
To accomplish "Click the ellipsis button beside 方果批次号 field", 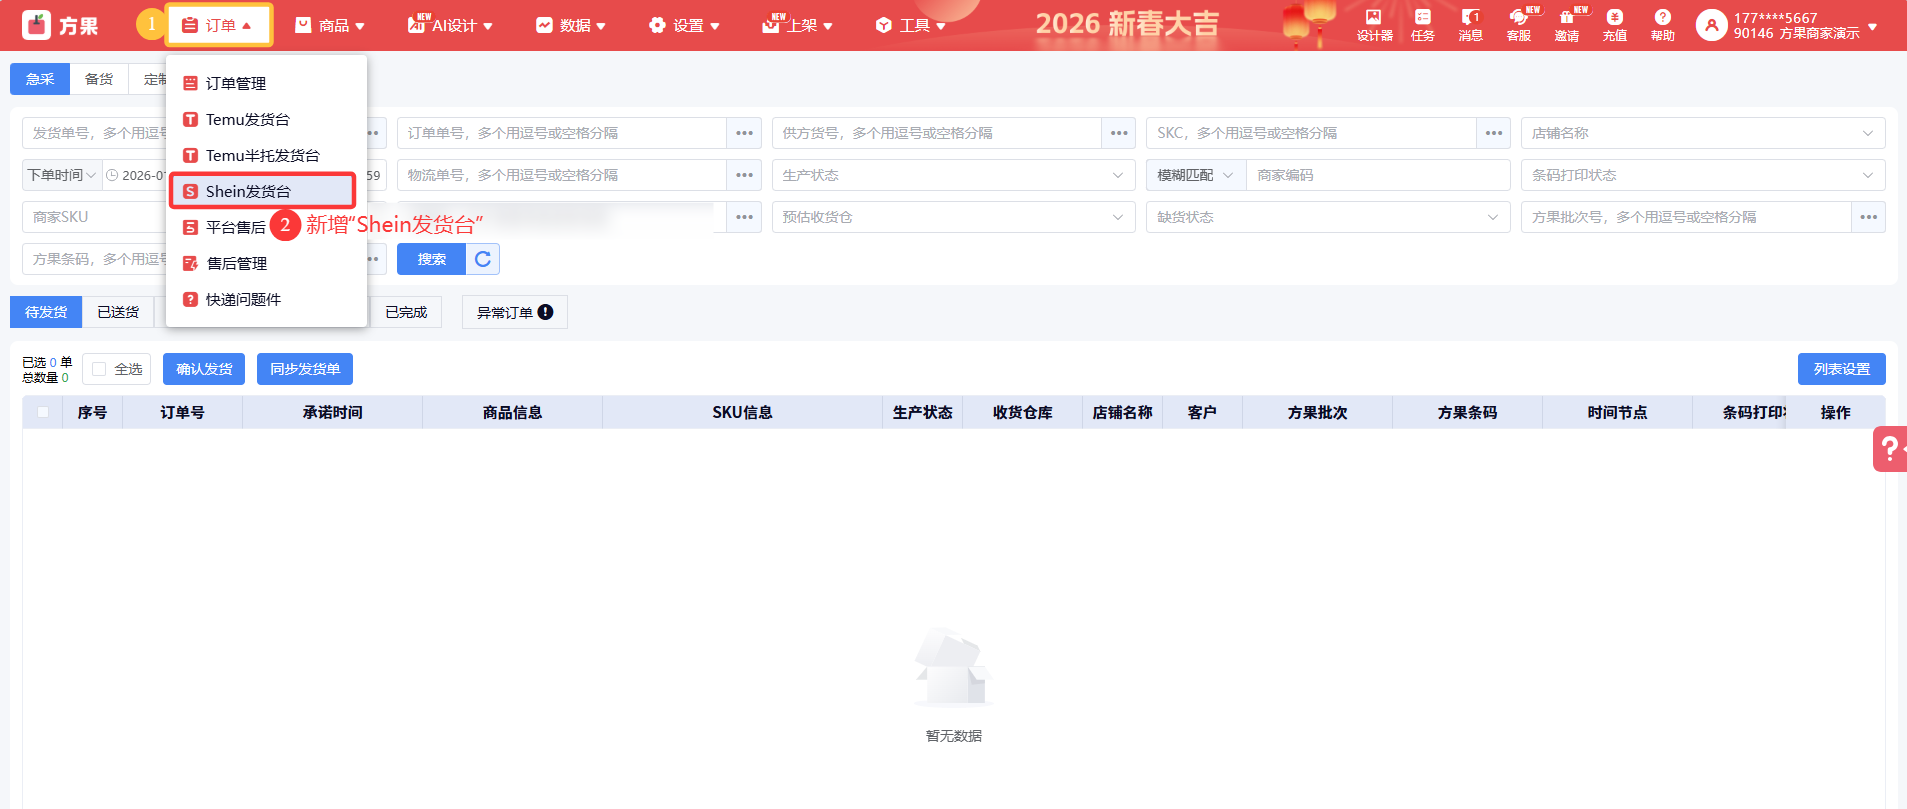I will 1868,217.
